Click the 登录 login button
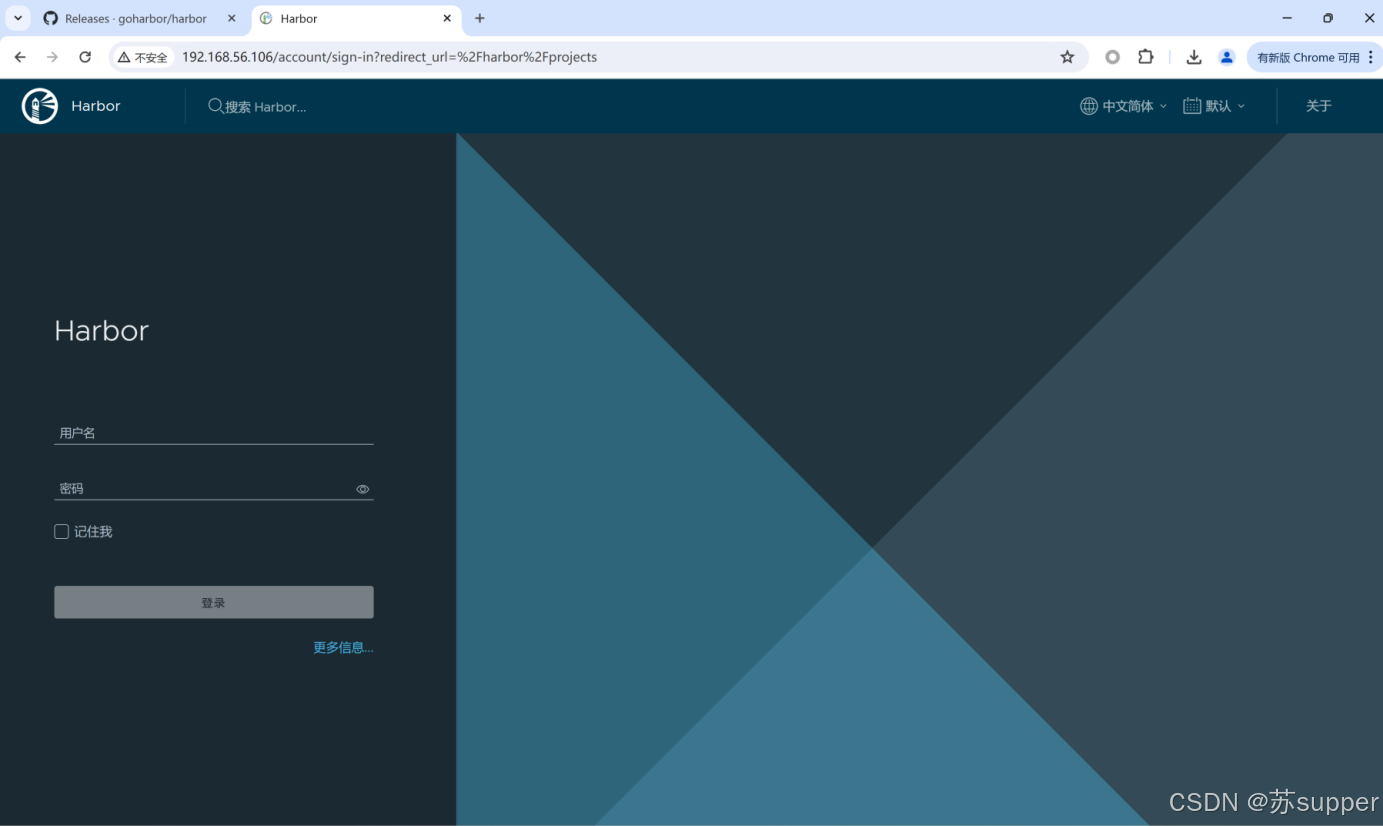The height and width of the screenshot is (826, 1383). click(x=214, y=602)
